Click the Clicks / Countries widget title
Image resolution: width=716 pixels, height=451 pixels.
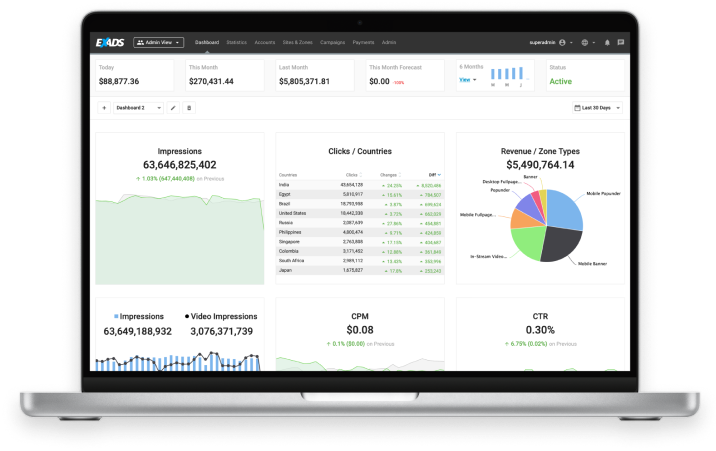tap(360, 151)
